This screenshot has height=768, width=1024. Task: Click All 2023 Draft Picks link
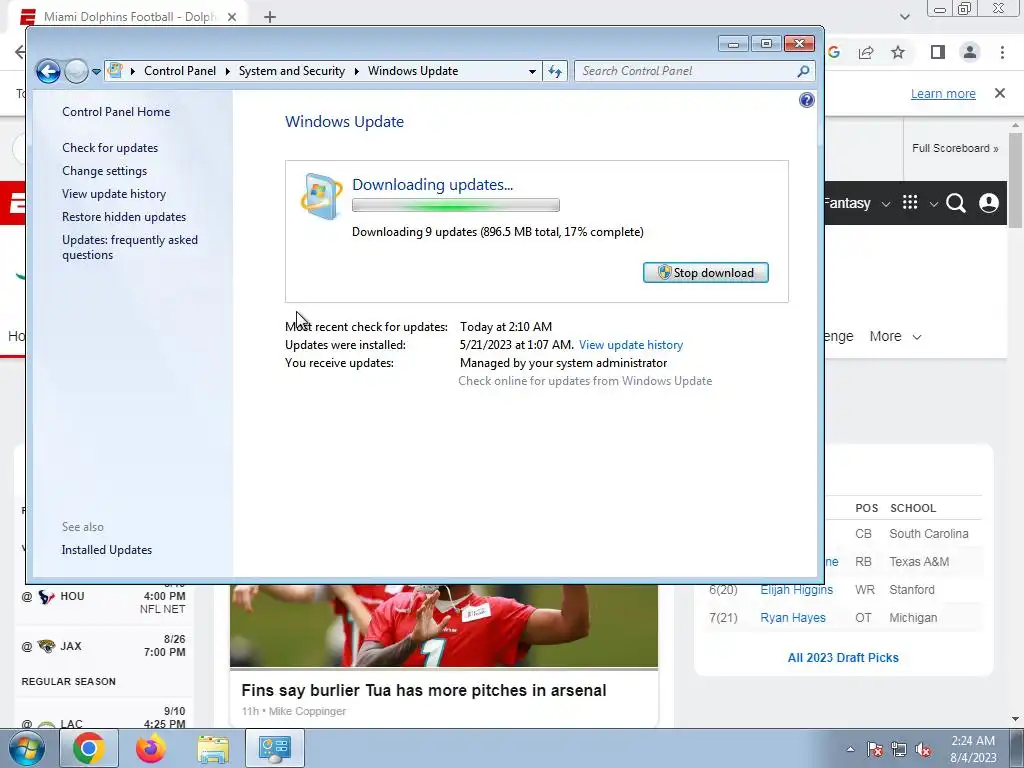click(842, 658)
